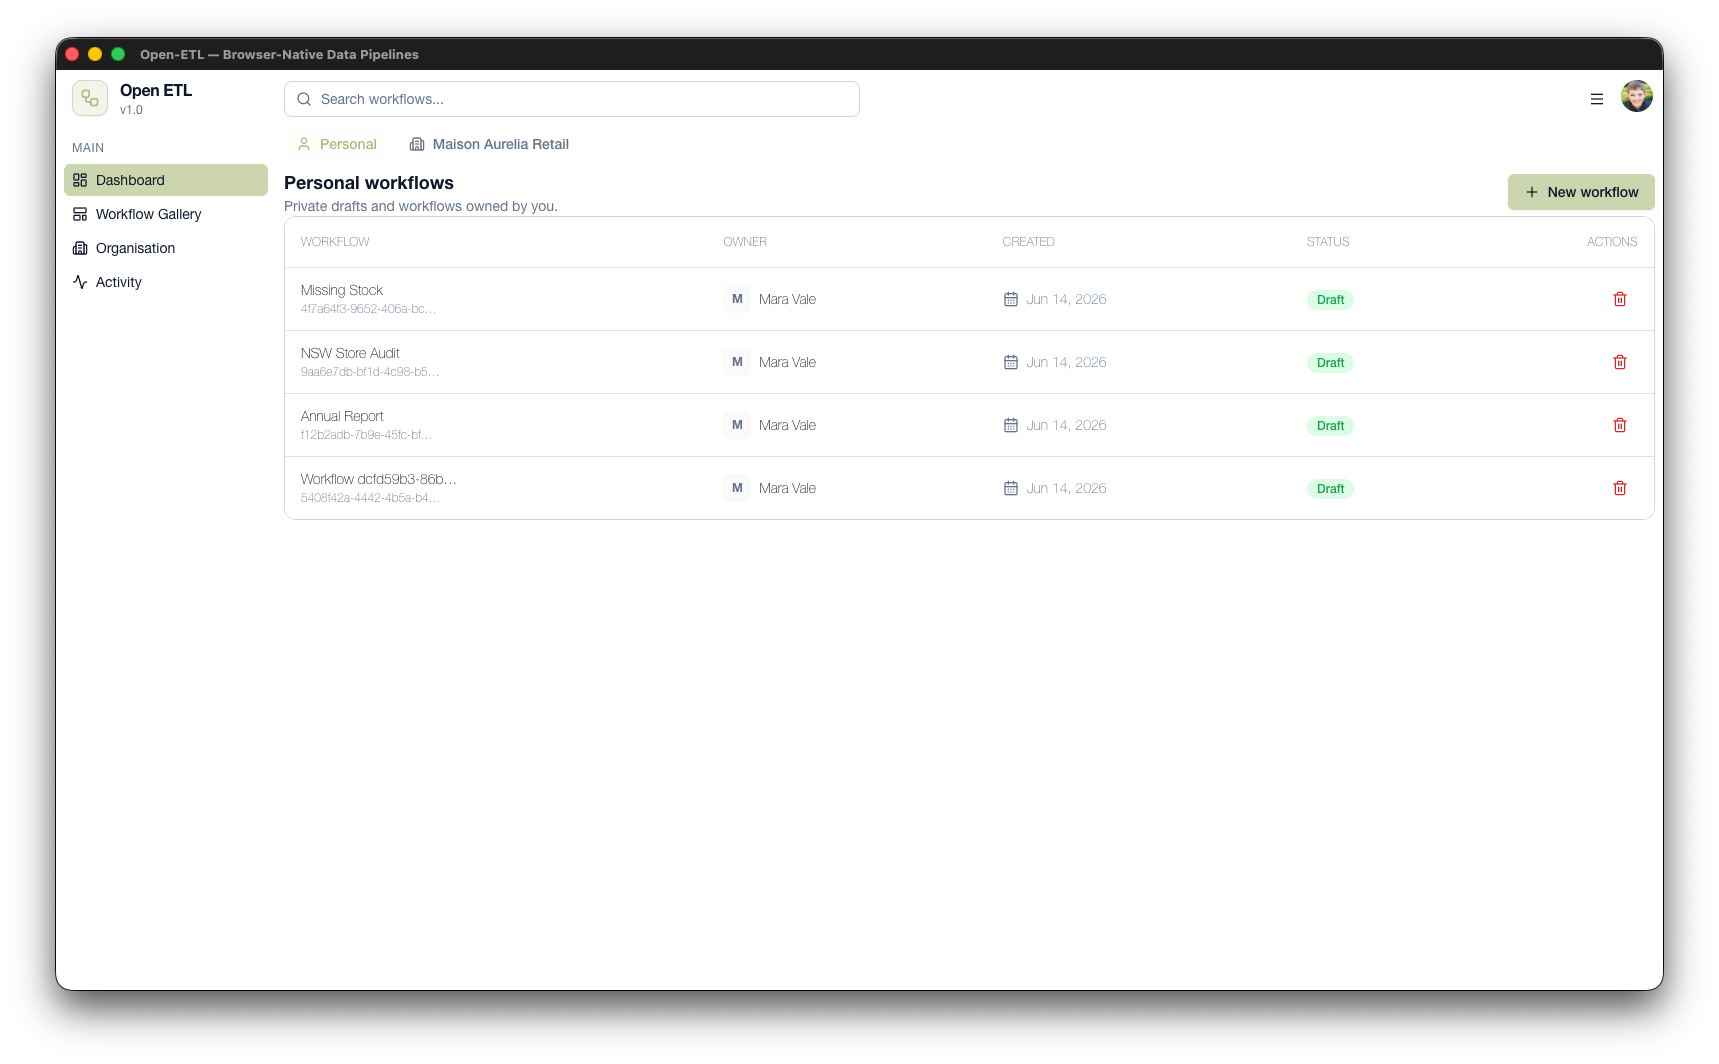
Task: Click the M owner avatar for Missing Stock
Action: pyautogui.click(x=737, y=299)
